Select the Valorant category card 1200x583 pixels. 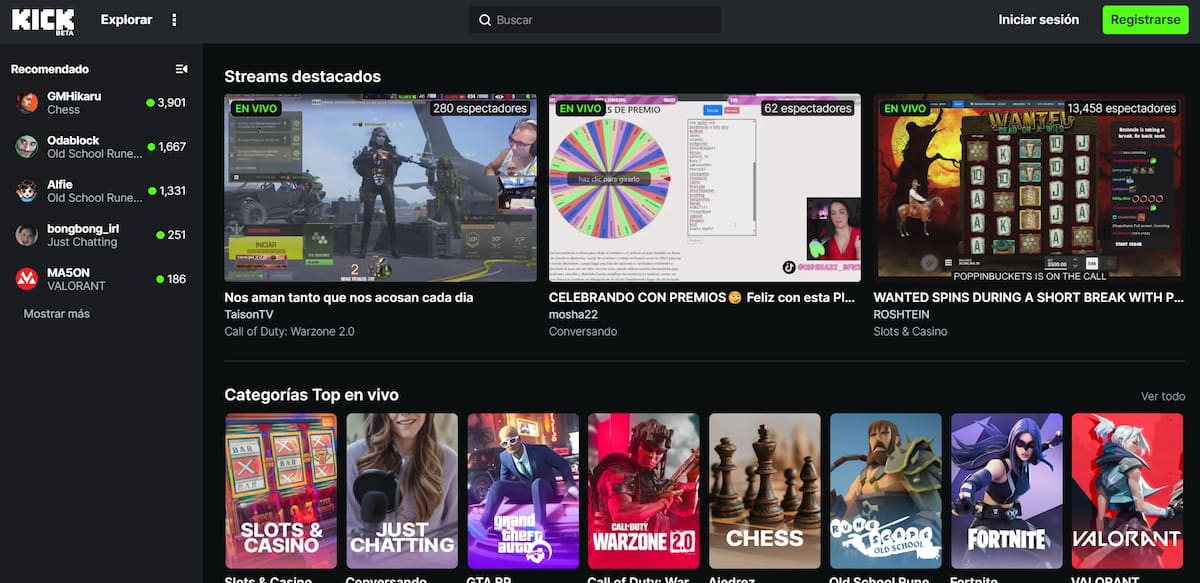pos(1127,491)
